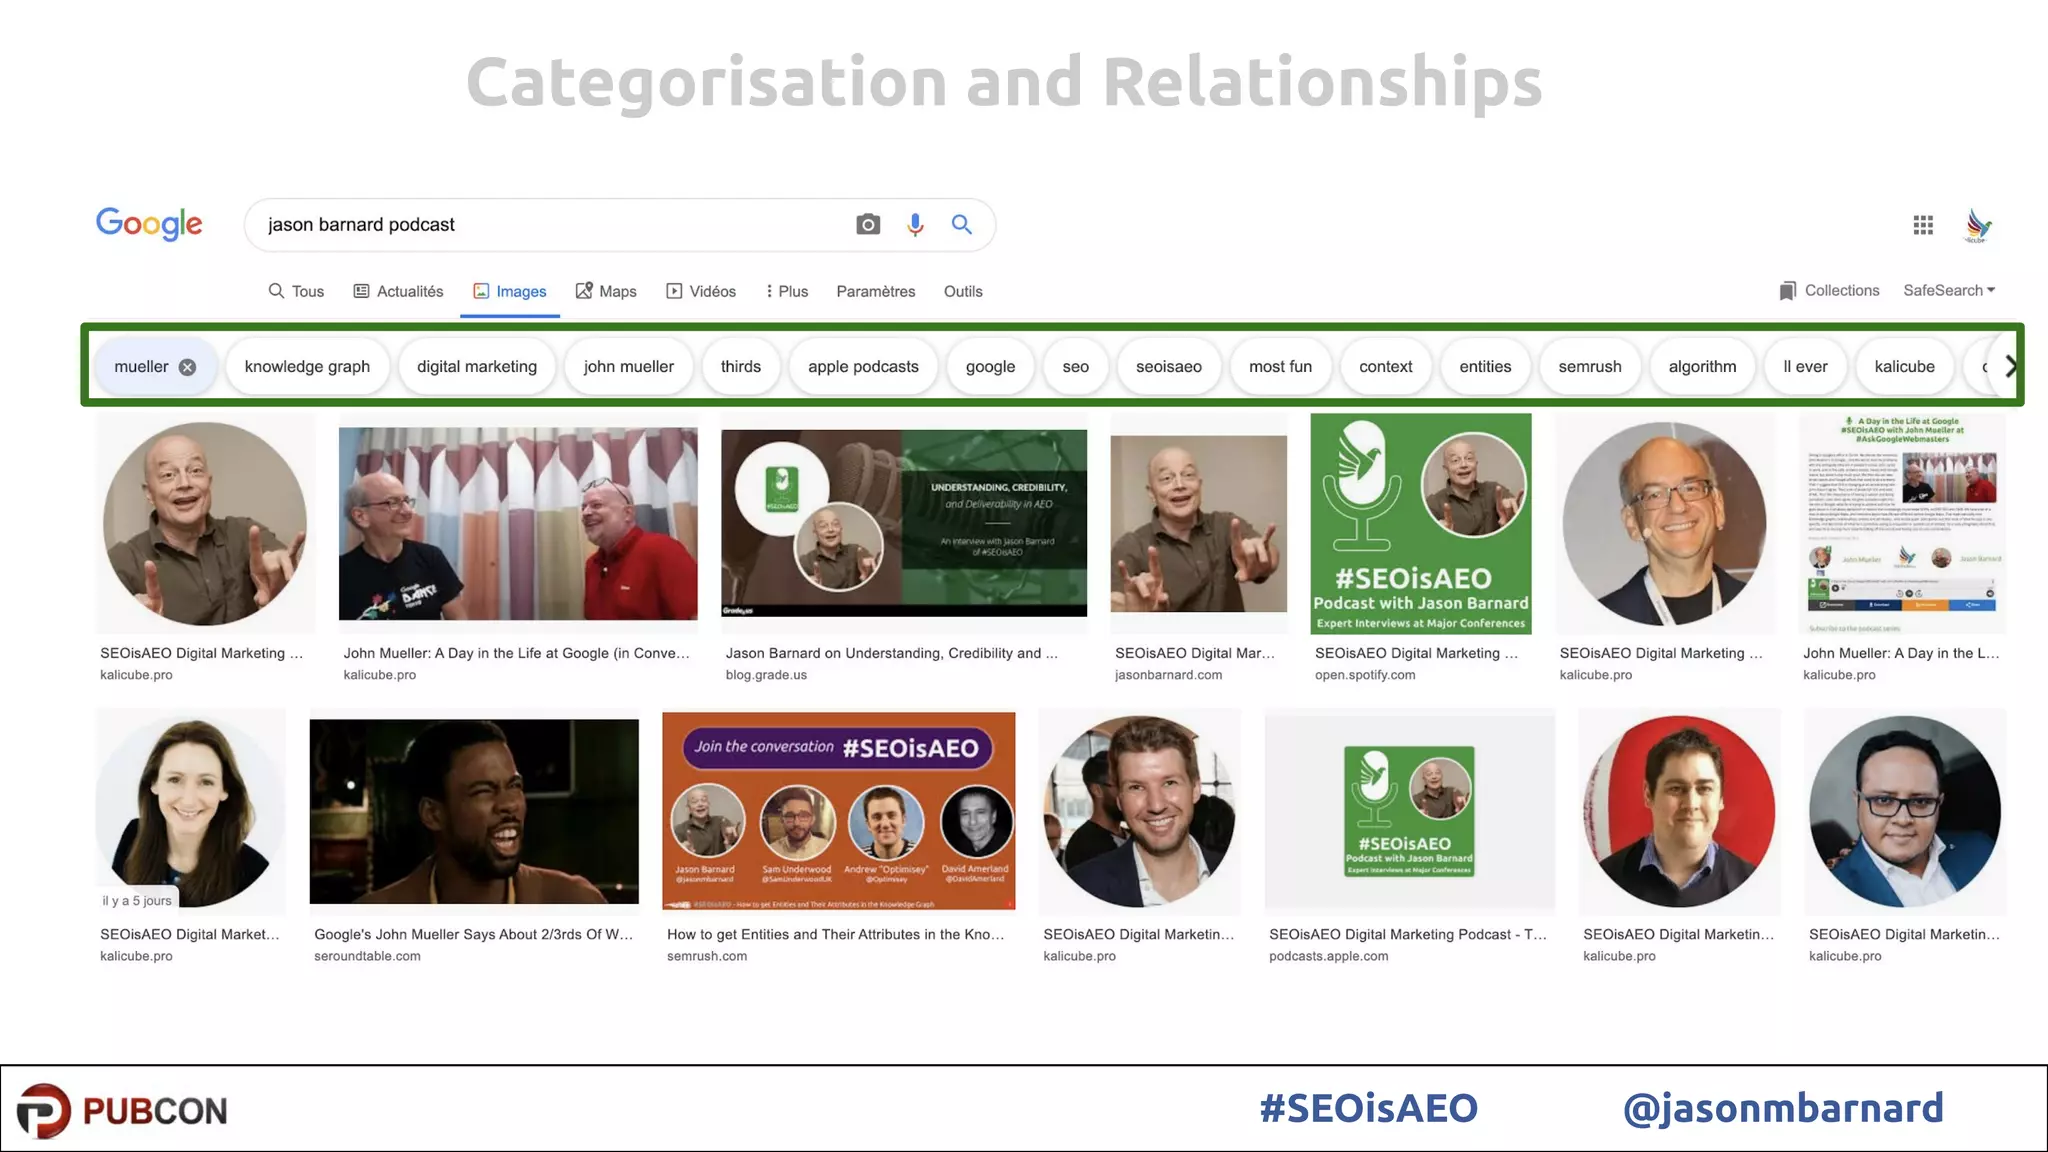Open the Plus more menu
Image resolution: width=2048 pixels, height=1152 pixels.
point(787,291)
